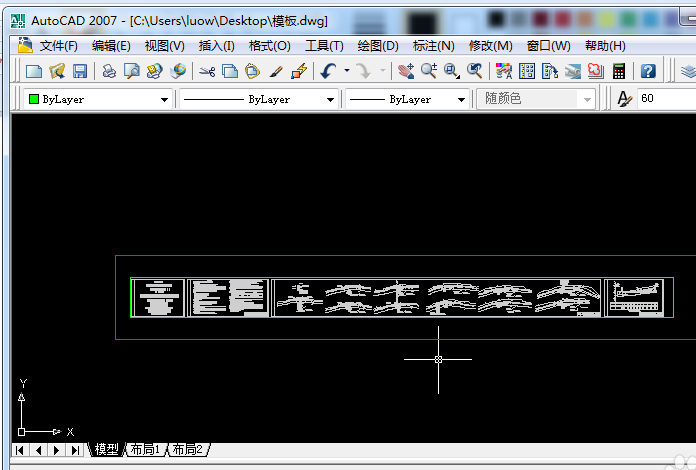Open Plot Preview icon
Screen dimensions: 696x470
pos(132,71)
